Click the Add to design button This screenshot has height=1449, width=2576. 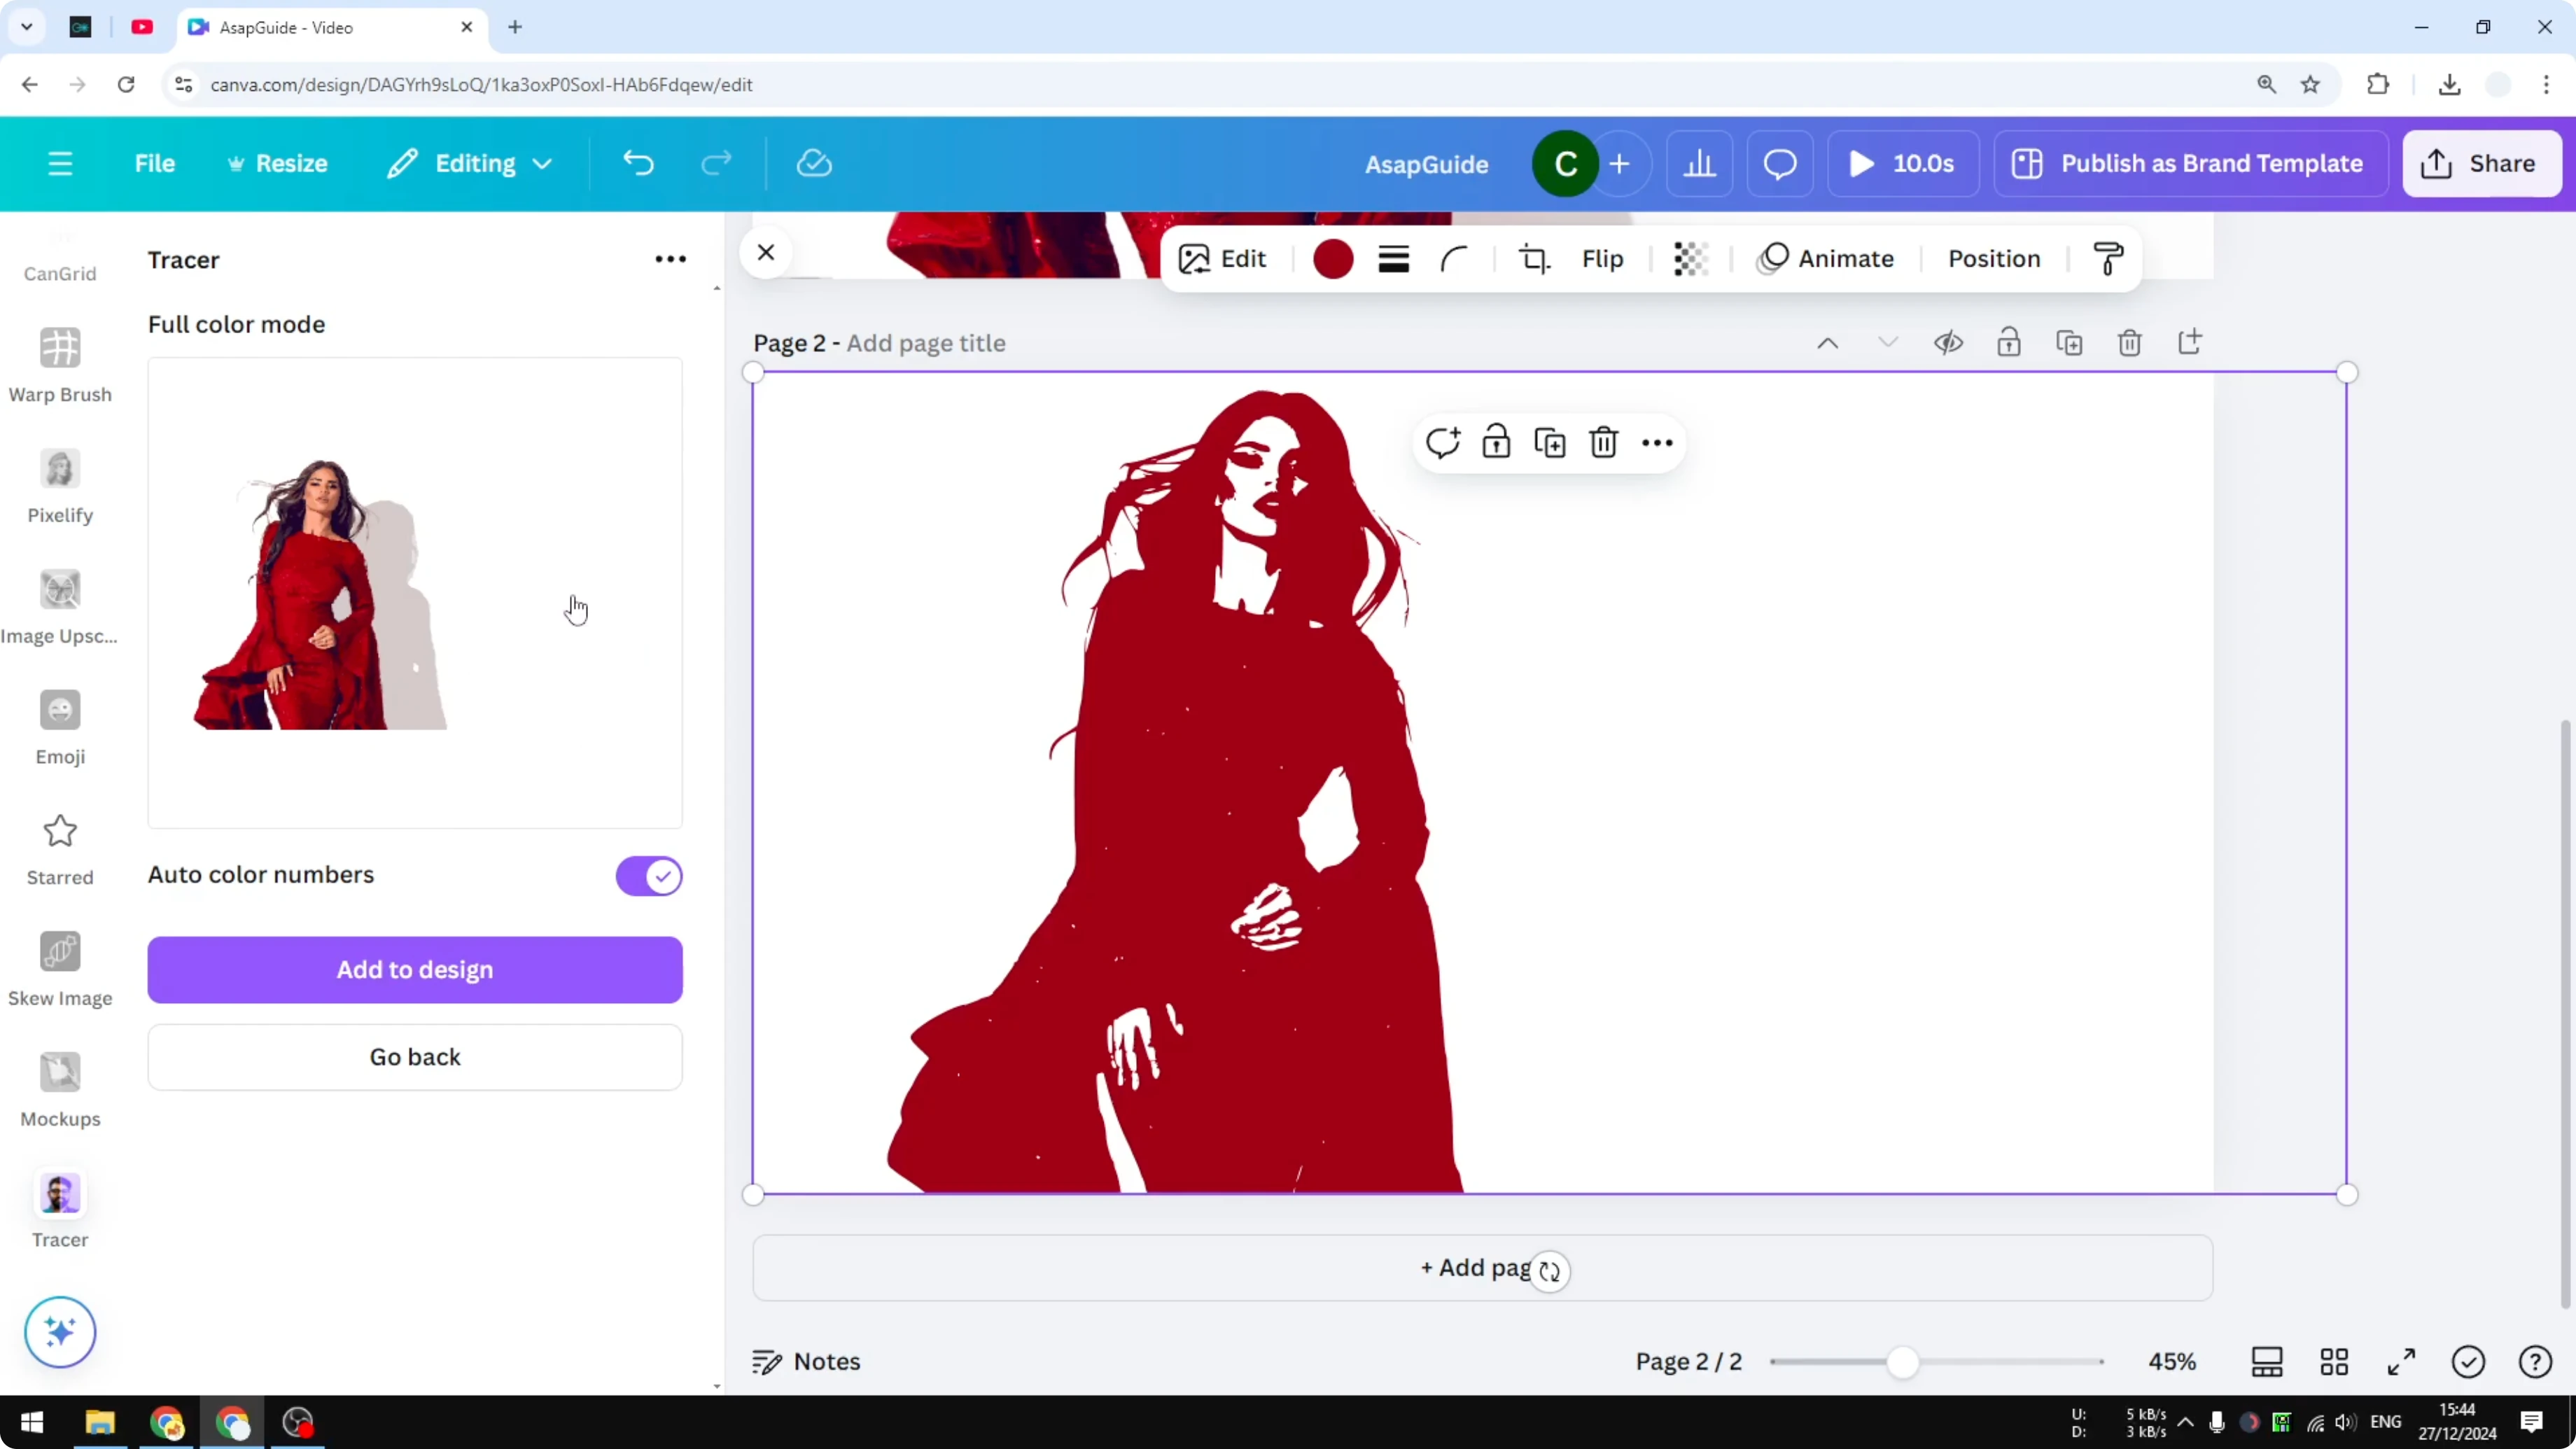(x=414, y=969)
